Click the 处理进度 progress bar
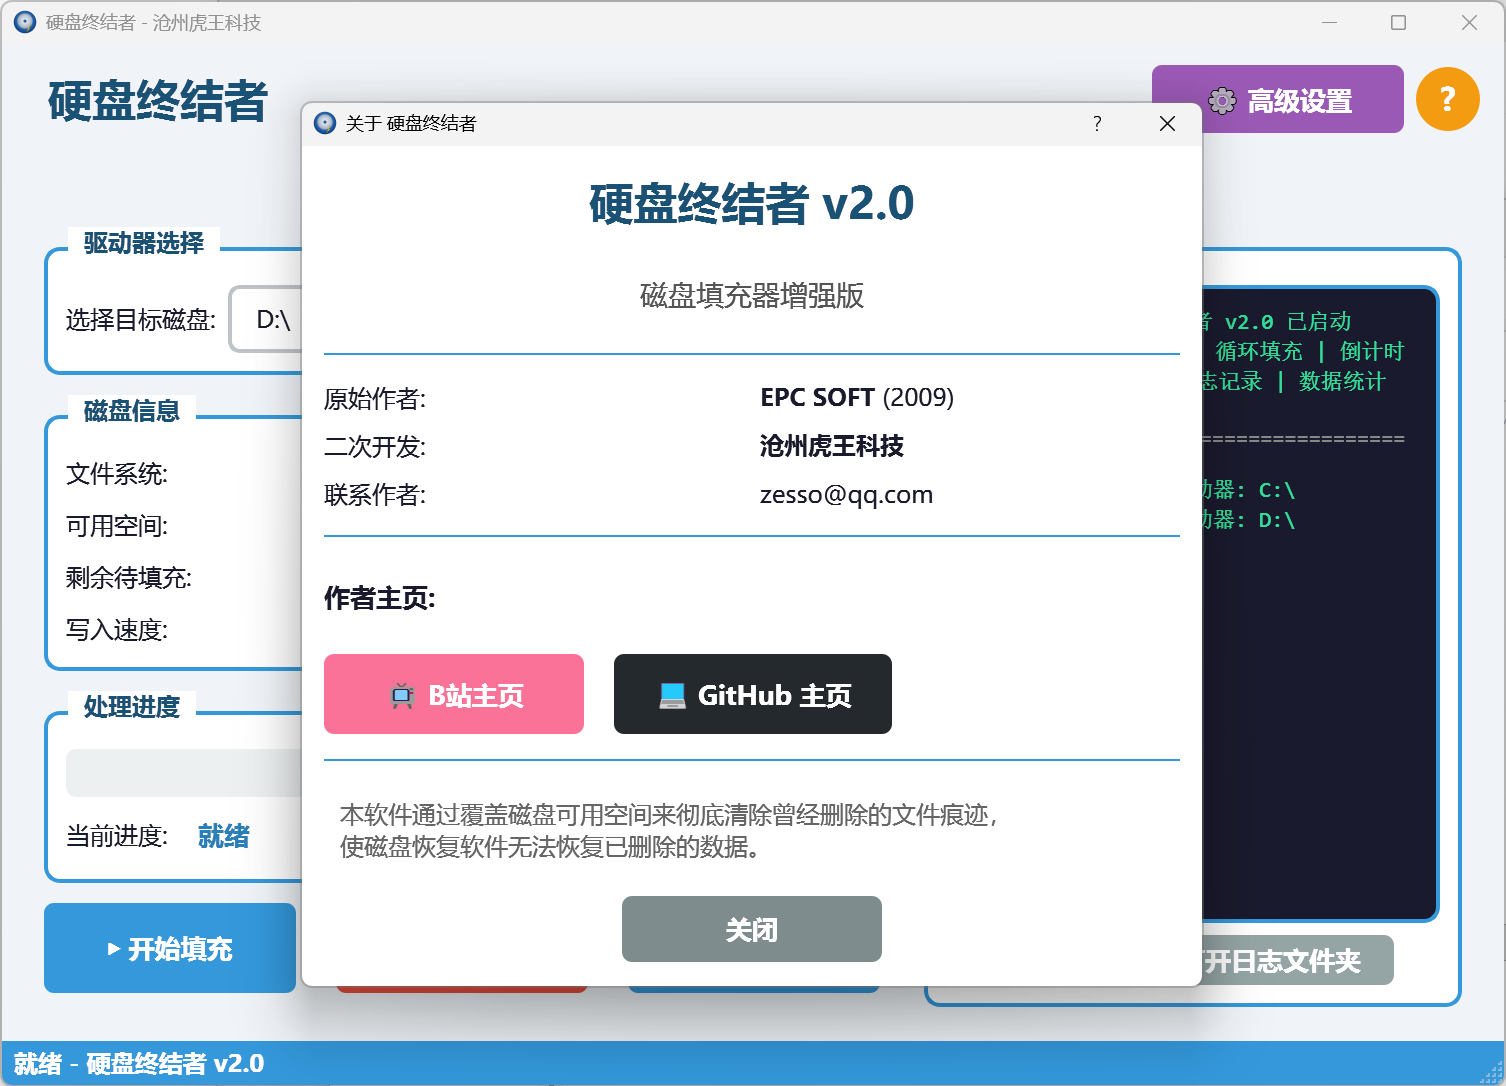The image size is (1506, 1086). (180, 772)
